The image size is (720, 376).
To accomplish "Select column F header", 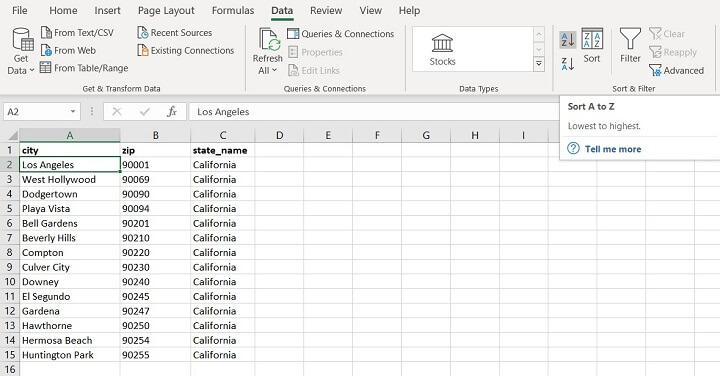I will click(x=377, y=135).
